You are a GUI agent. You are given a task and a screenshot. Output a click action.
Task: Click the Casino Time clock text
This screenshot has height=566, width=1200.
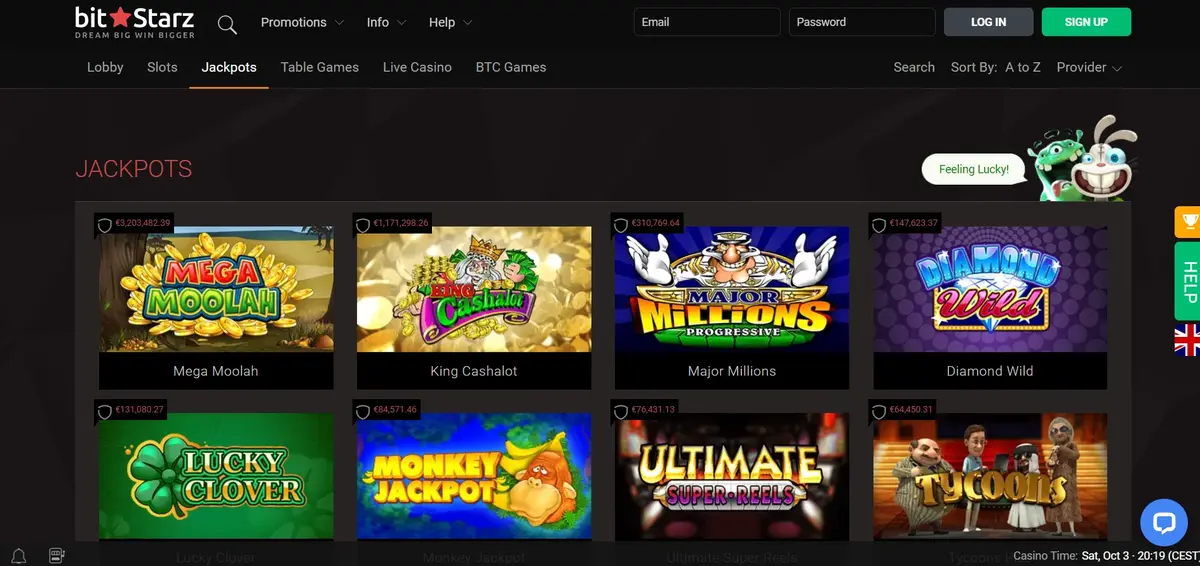(x=1105, y=556)
